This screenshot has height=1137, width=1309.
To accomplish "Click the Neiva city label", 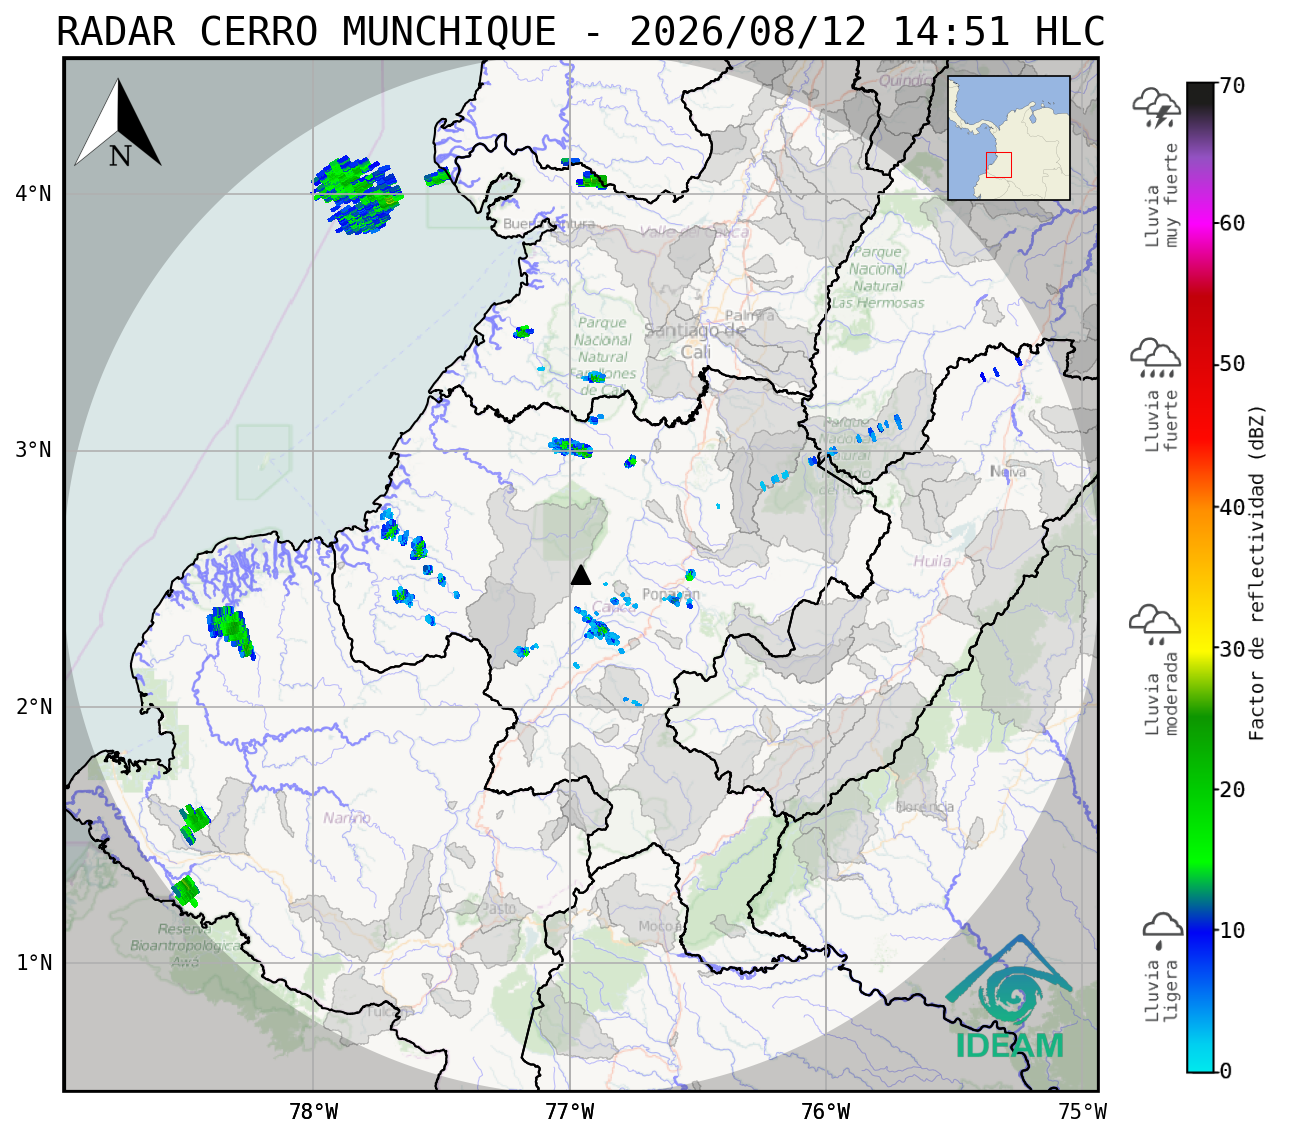I will 1008,471.
